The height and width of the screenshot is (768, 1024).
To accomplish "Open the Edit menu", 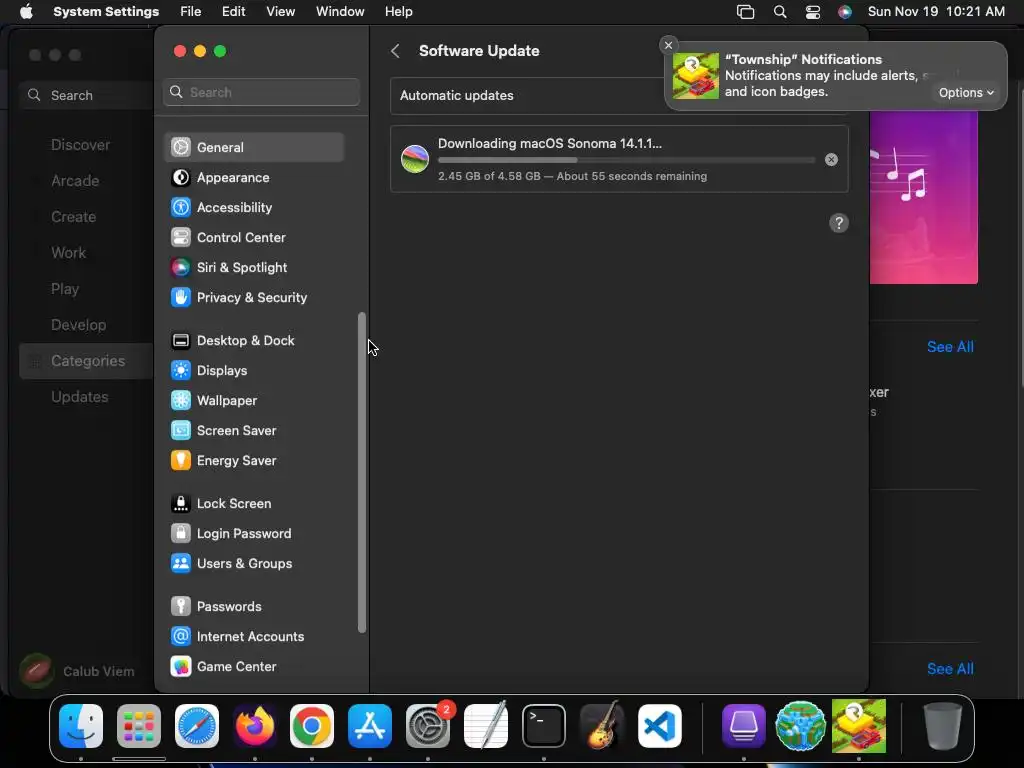I will tap(233, 12).
